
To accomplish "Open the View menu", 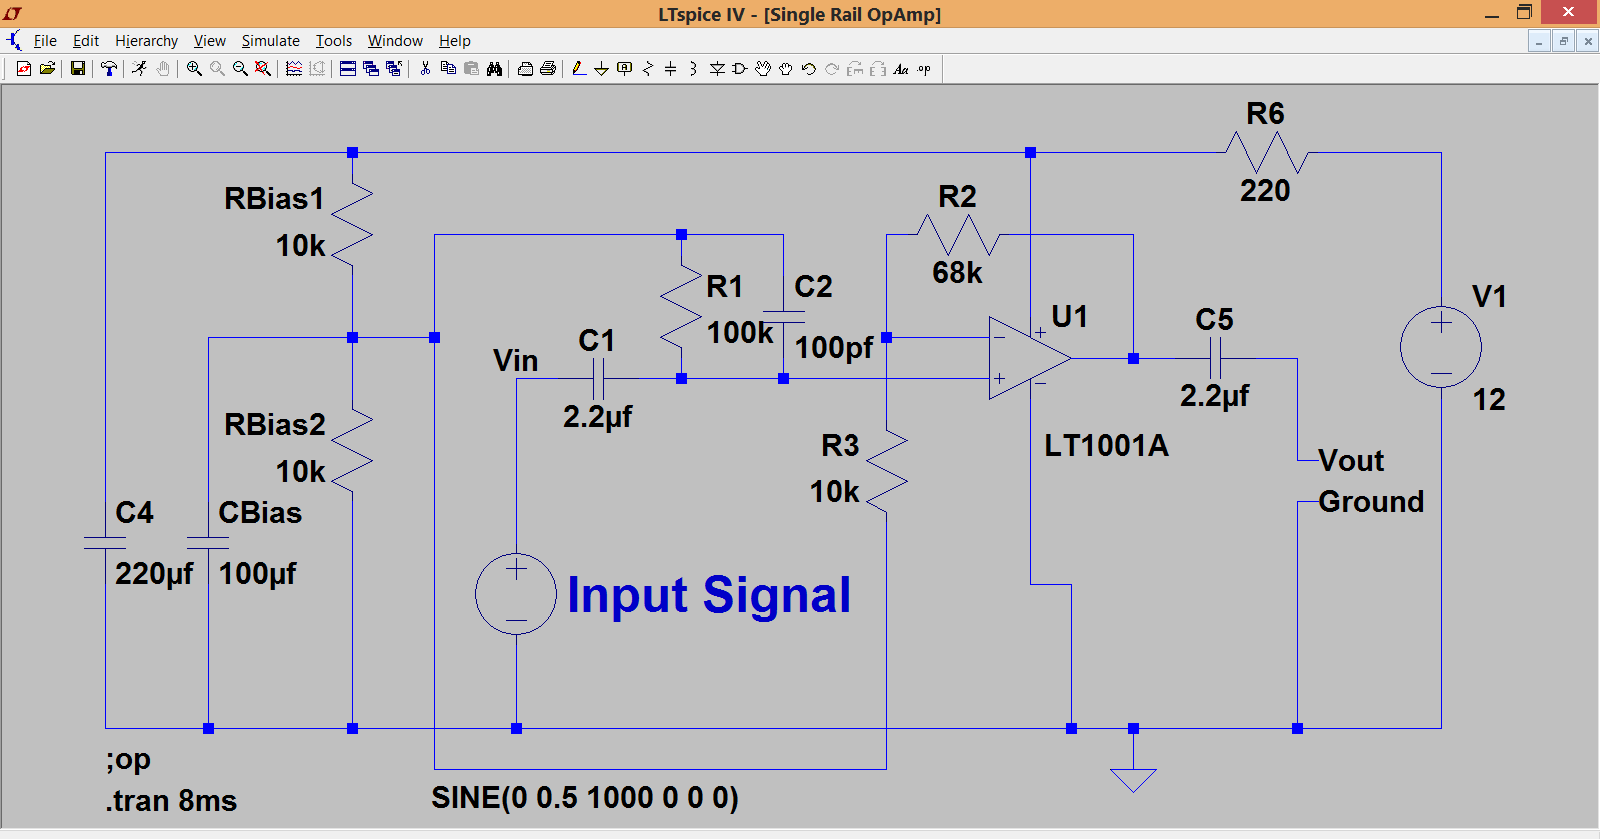I will [x=209, y=41].
